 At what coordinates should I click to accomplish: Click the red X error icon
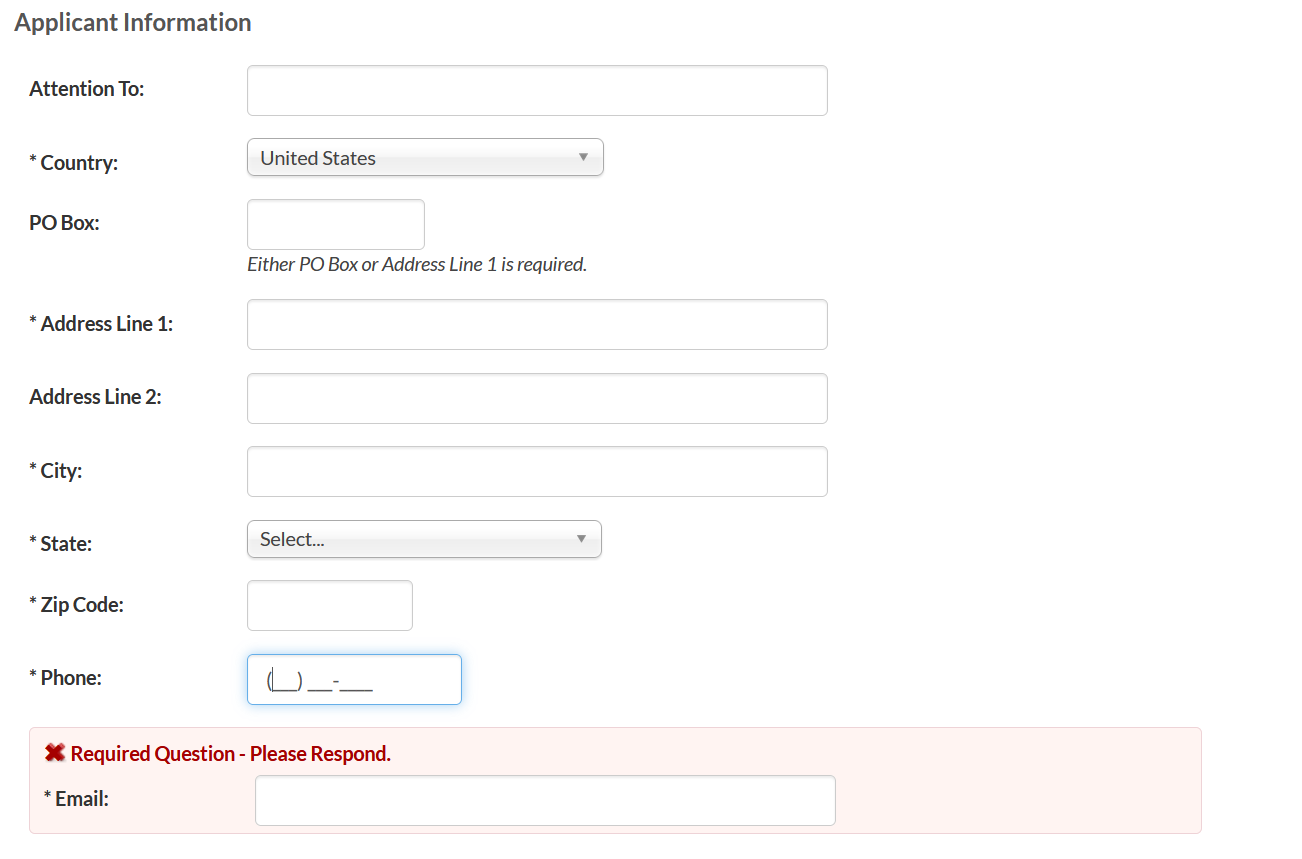(55, 753)
